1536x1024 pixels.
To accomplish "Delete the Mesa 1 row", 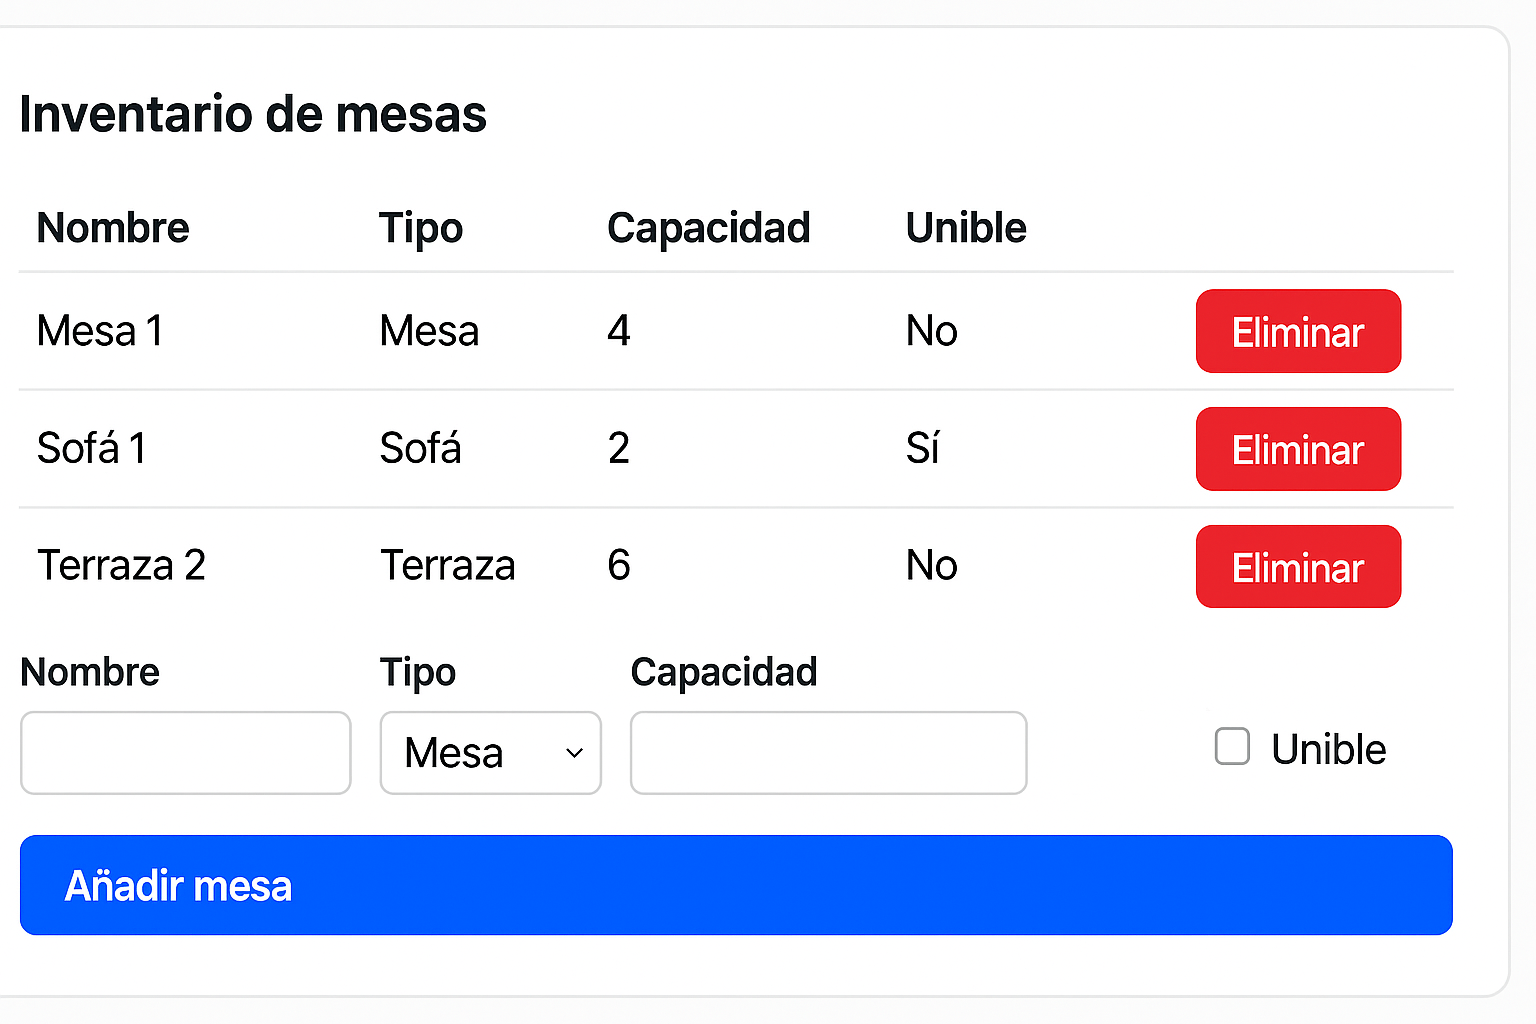I will coord(1297,332).
